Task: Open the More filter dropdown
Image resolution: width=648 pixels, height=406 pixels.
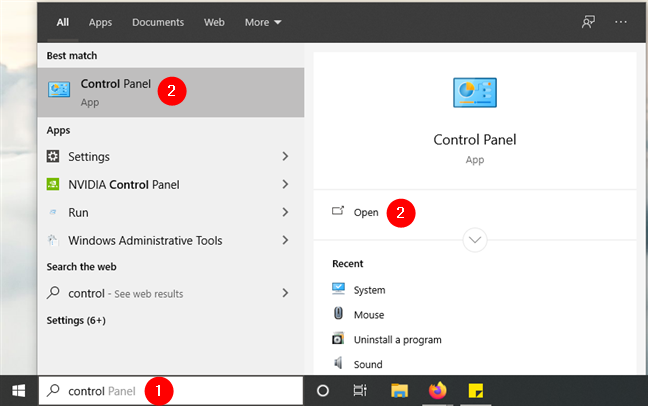Action: [x=263, y=22]
